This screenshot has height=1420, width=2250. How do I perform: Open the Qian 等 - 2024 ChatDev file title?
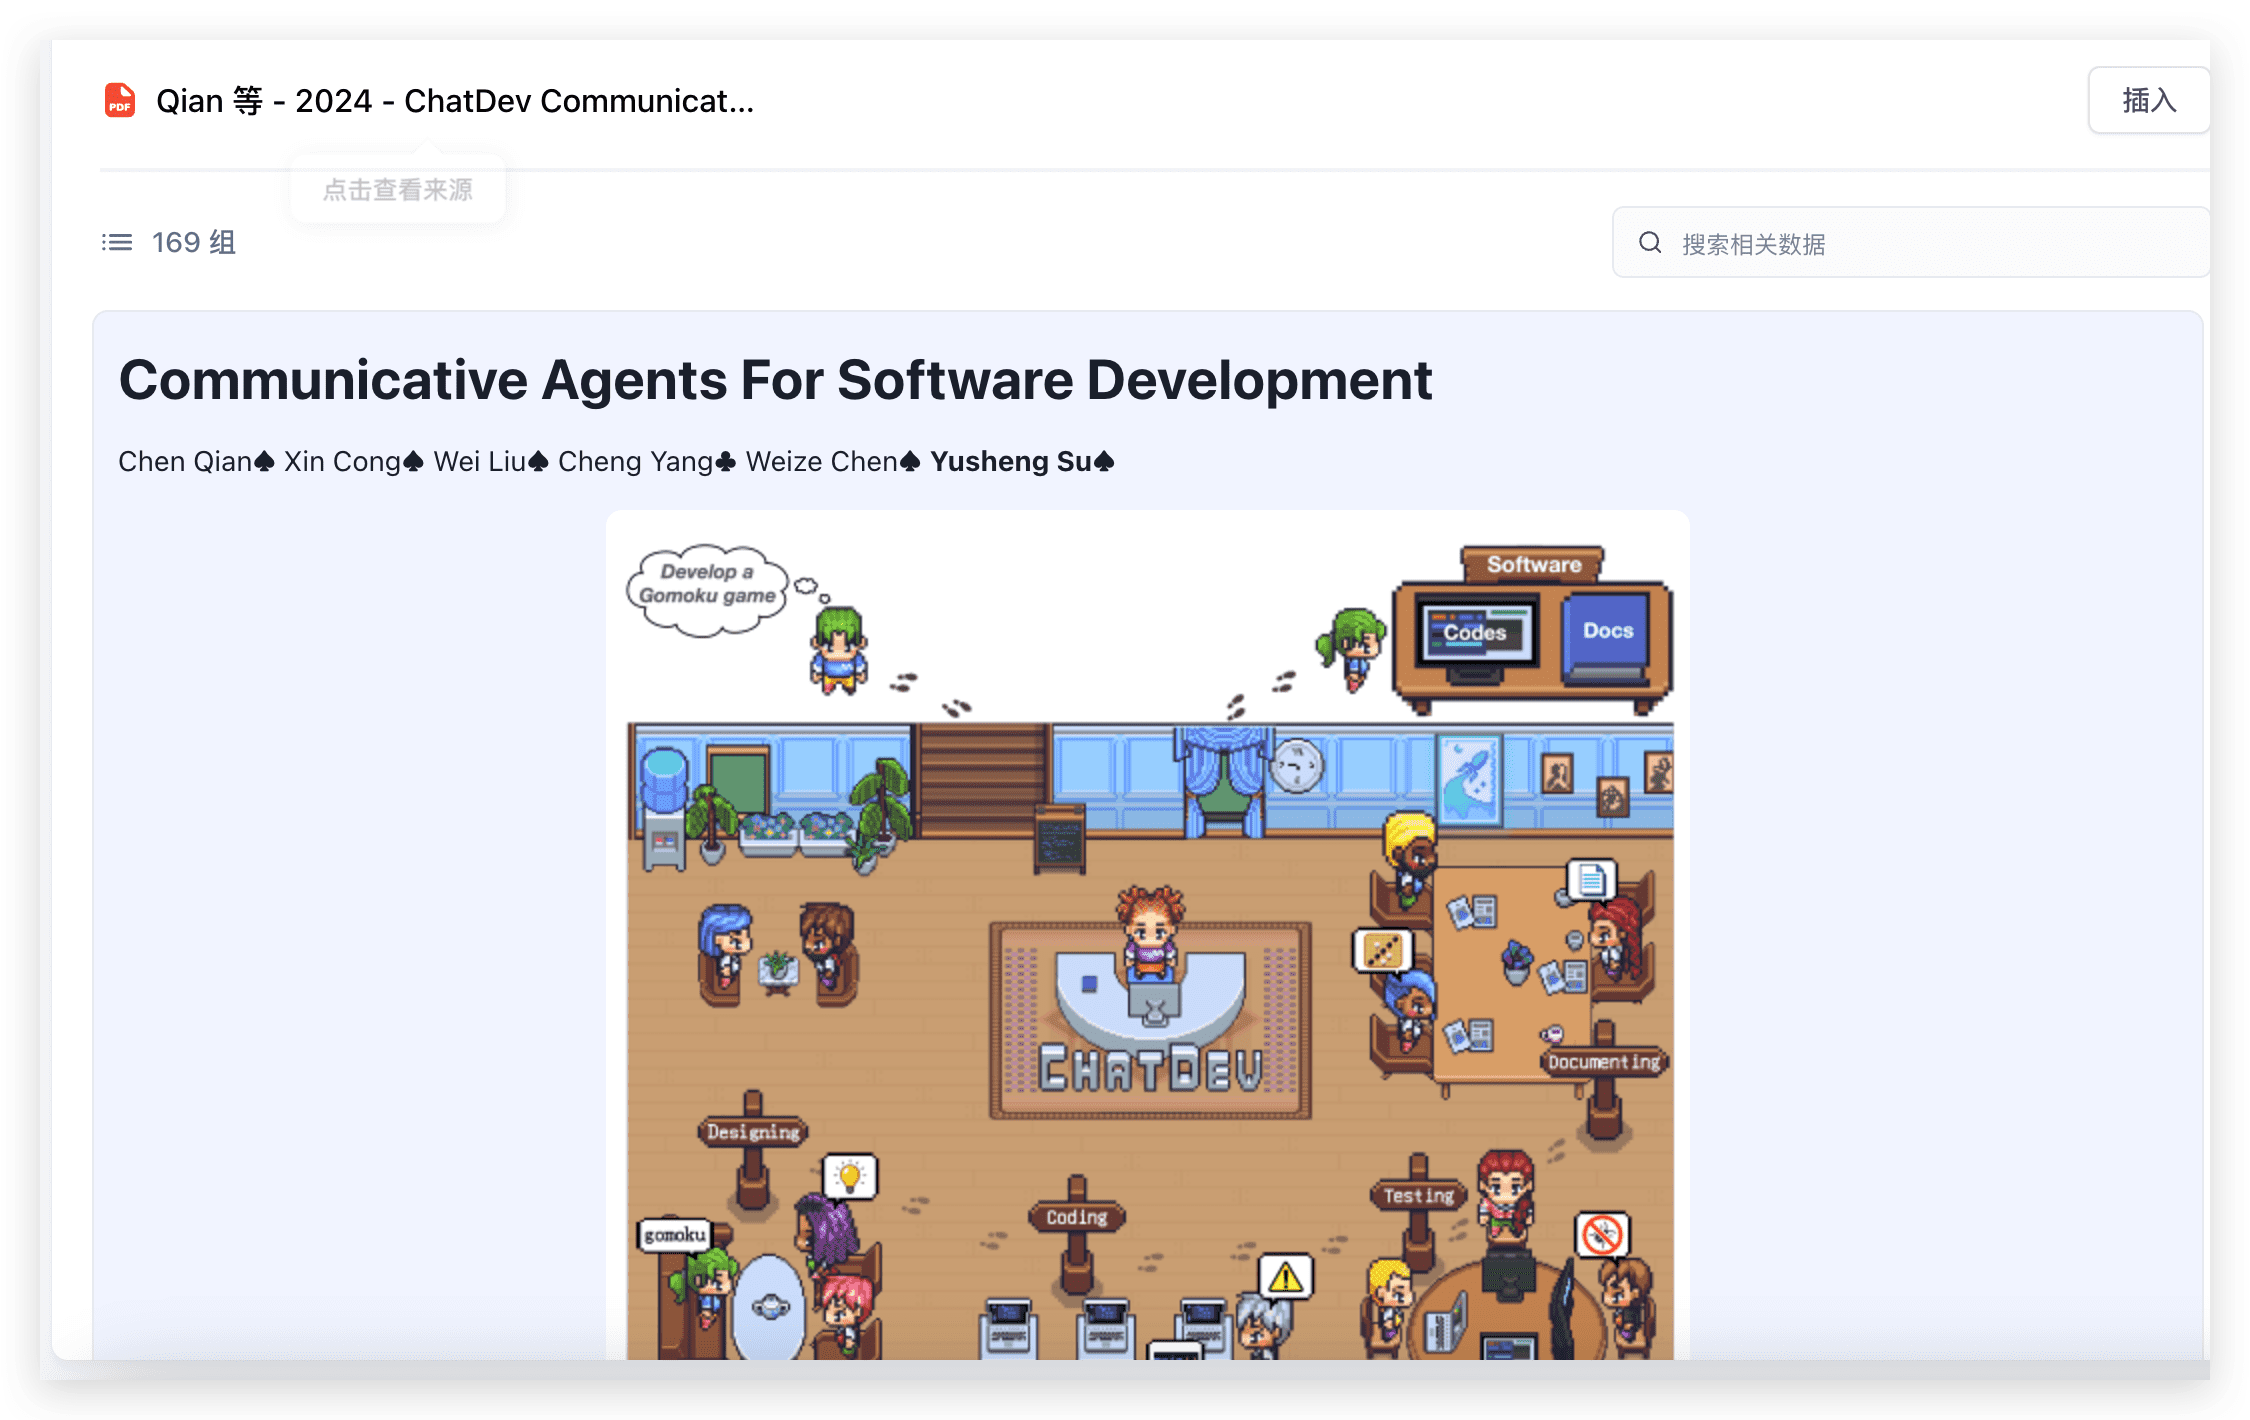click(x=455, y=101)
